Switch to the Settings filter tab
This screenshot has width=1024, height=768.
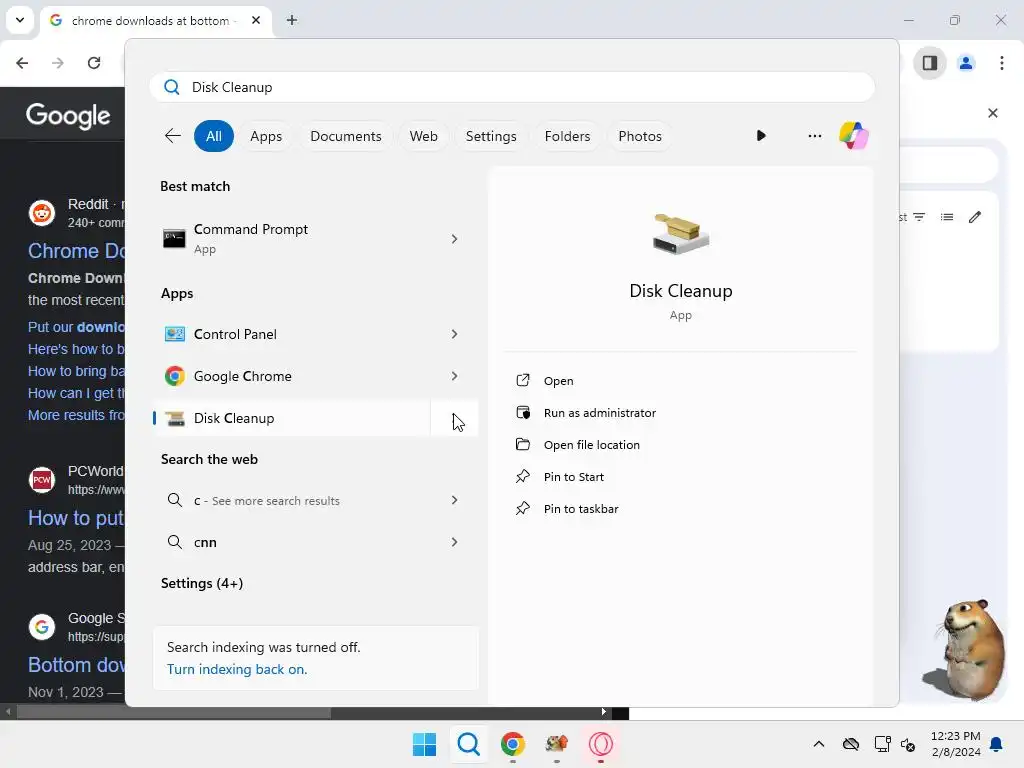[490, 136]
